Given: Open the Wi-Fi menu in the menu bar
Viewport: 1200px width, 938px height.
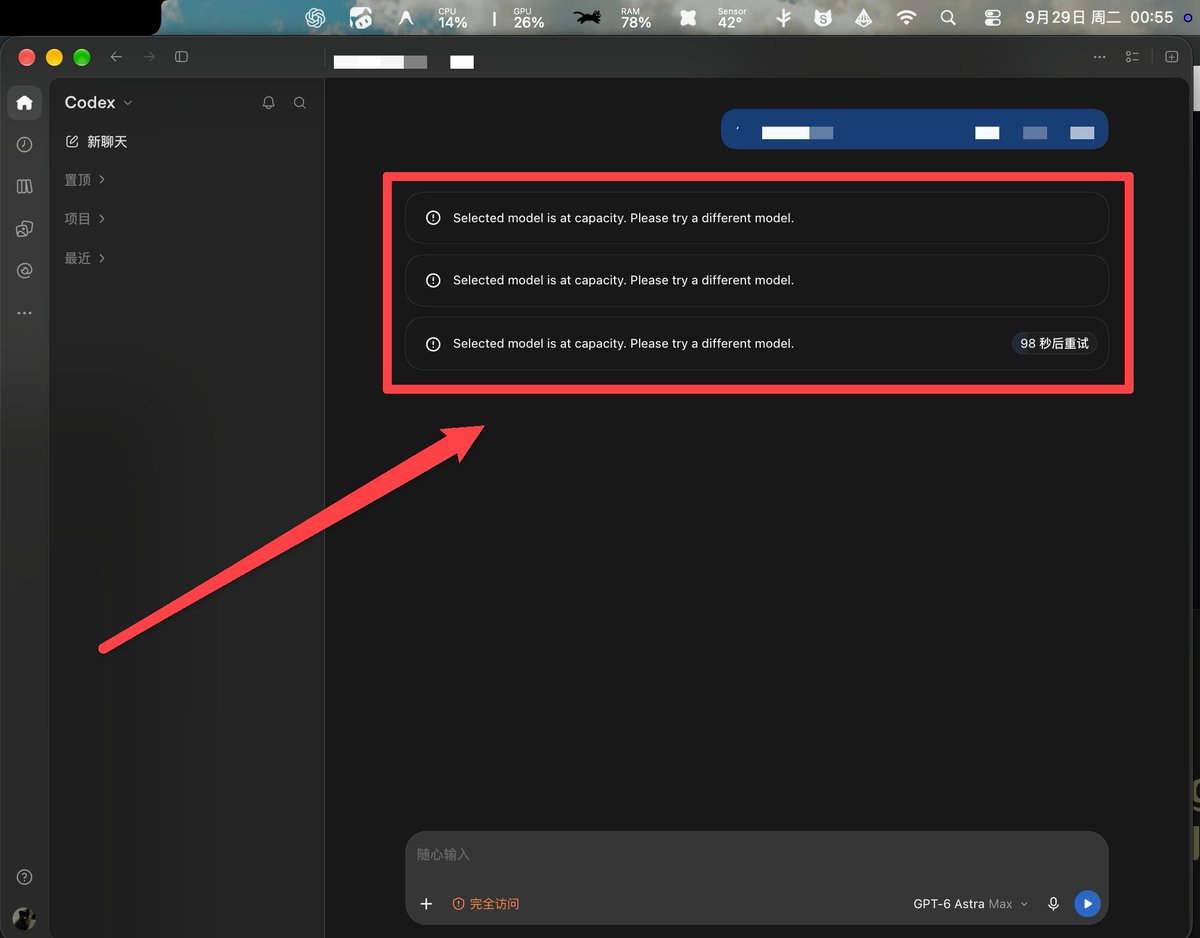Looking at the screenshot, I should pyautogui.click(x=906, y=17).
